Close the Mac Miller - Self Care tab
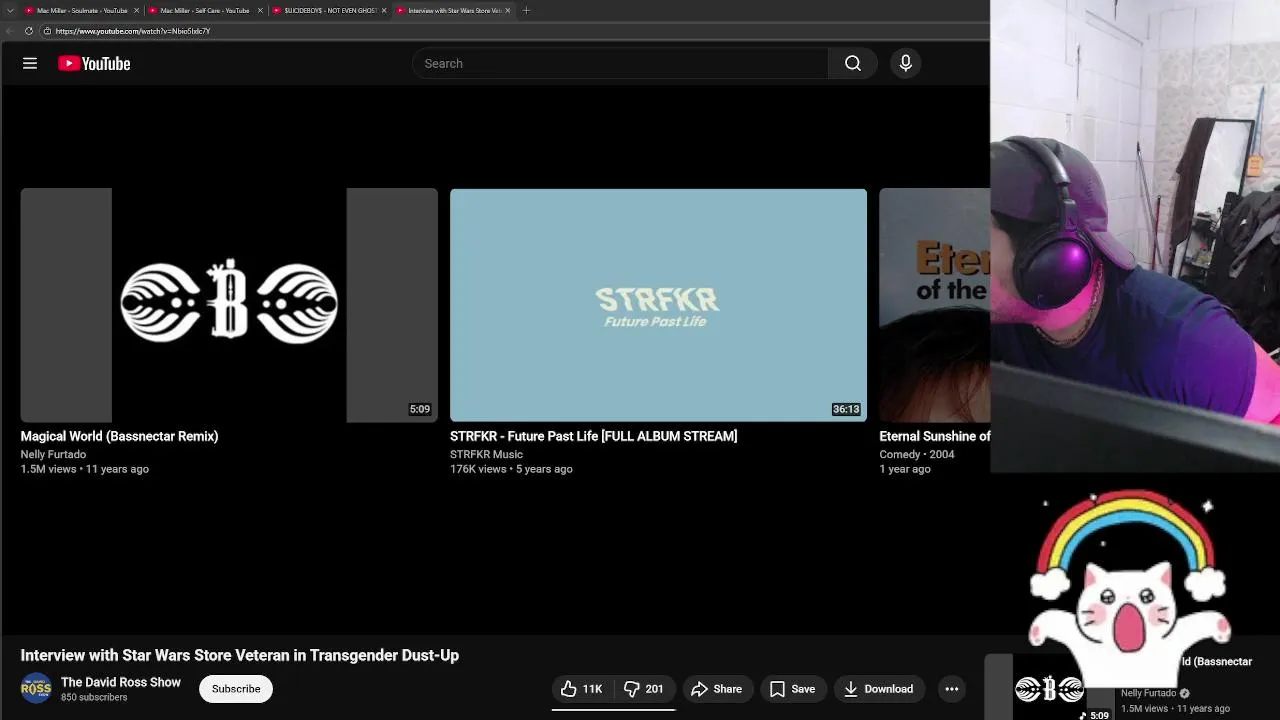 click(260, 10)
